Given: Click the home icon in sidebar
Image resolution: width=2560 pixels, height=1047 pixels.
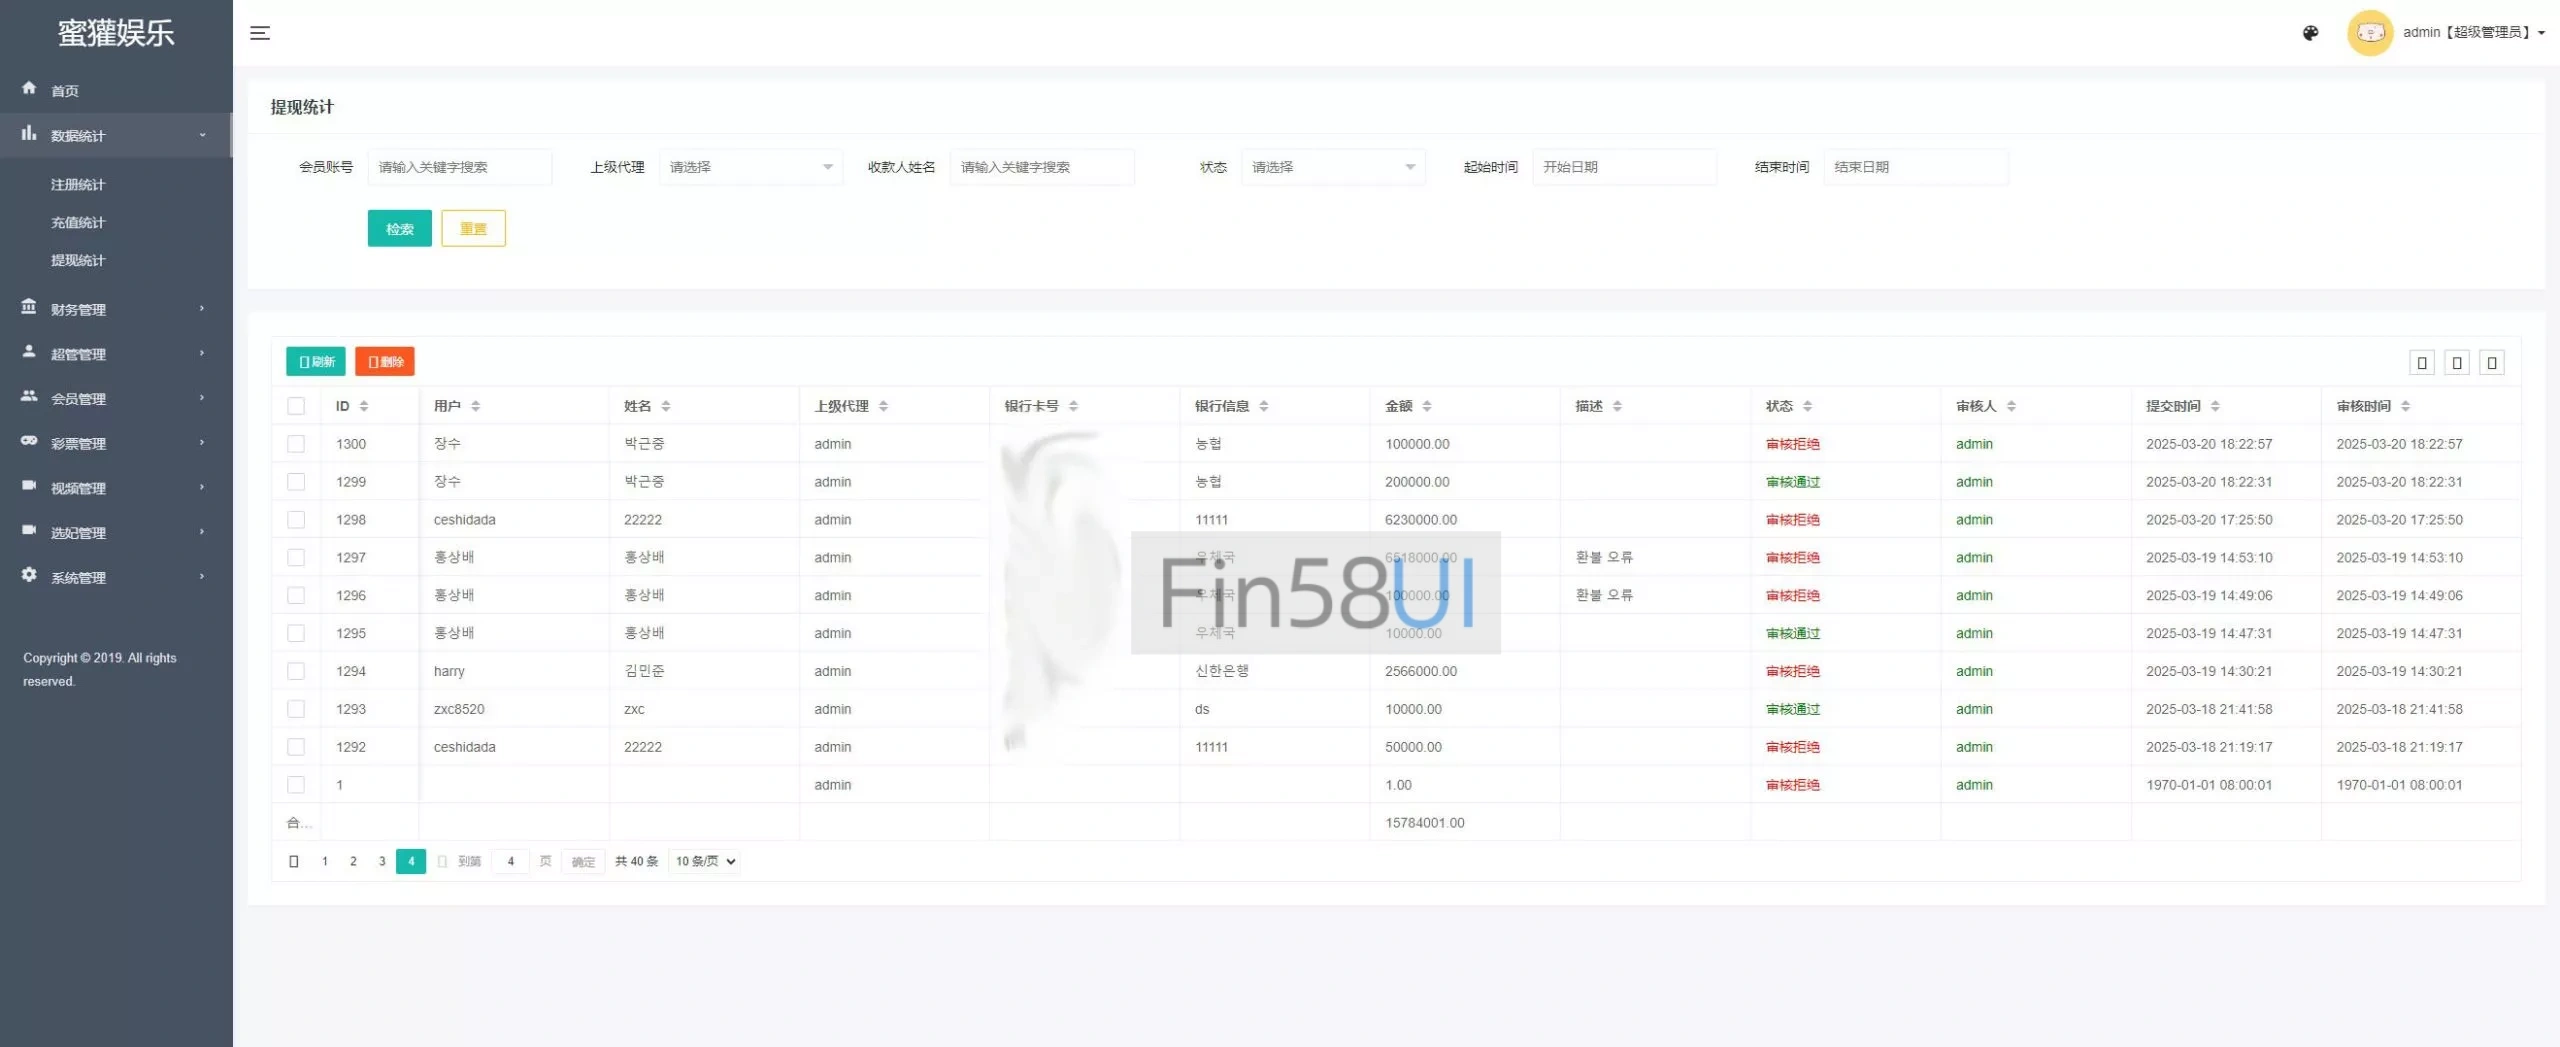Looking at the screenshot, I should (x=29, y=89).
